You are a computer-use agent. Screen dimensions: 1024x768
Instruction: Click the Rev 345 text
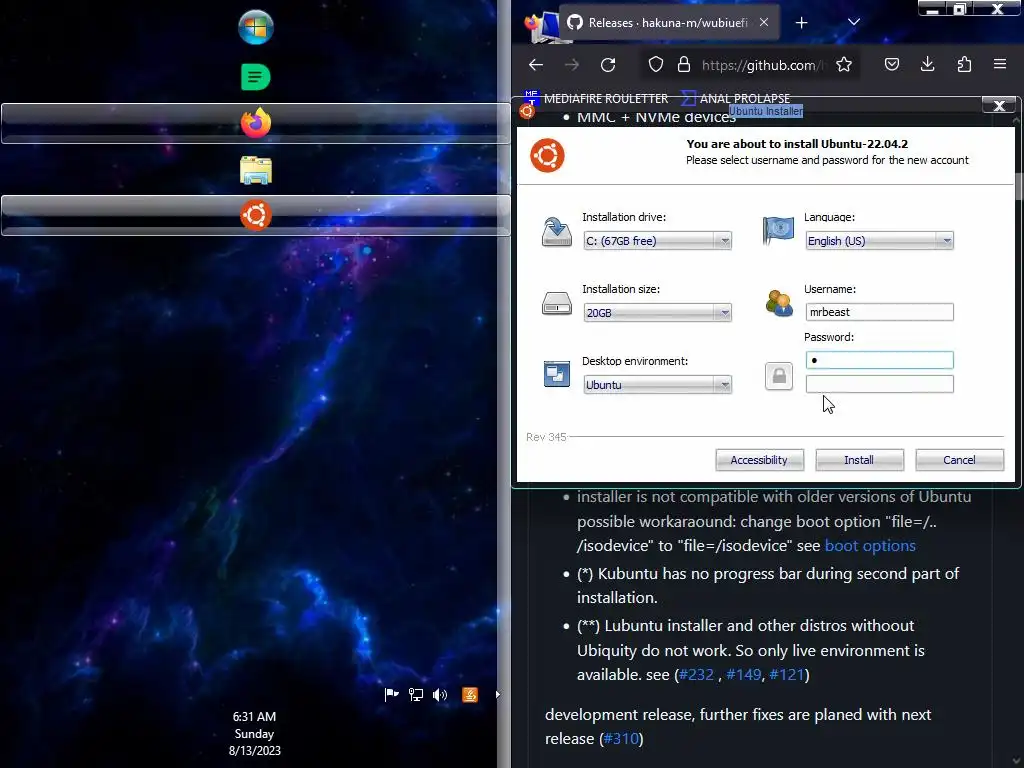point(546,437)
